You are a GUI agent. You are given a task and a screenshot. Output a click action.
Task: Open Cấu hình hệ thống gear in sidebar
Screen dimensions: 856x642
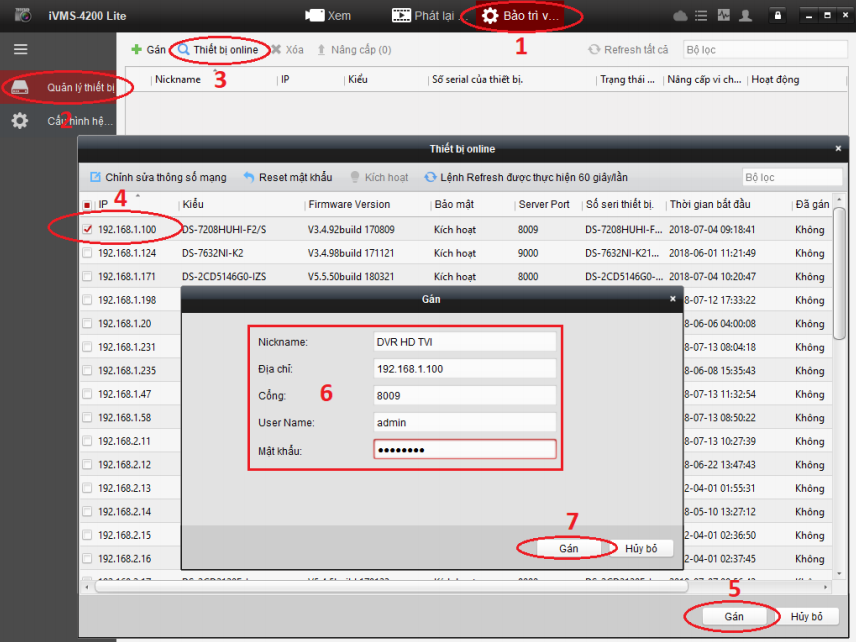(x=20, y=121)
